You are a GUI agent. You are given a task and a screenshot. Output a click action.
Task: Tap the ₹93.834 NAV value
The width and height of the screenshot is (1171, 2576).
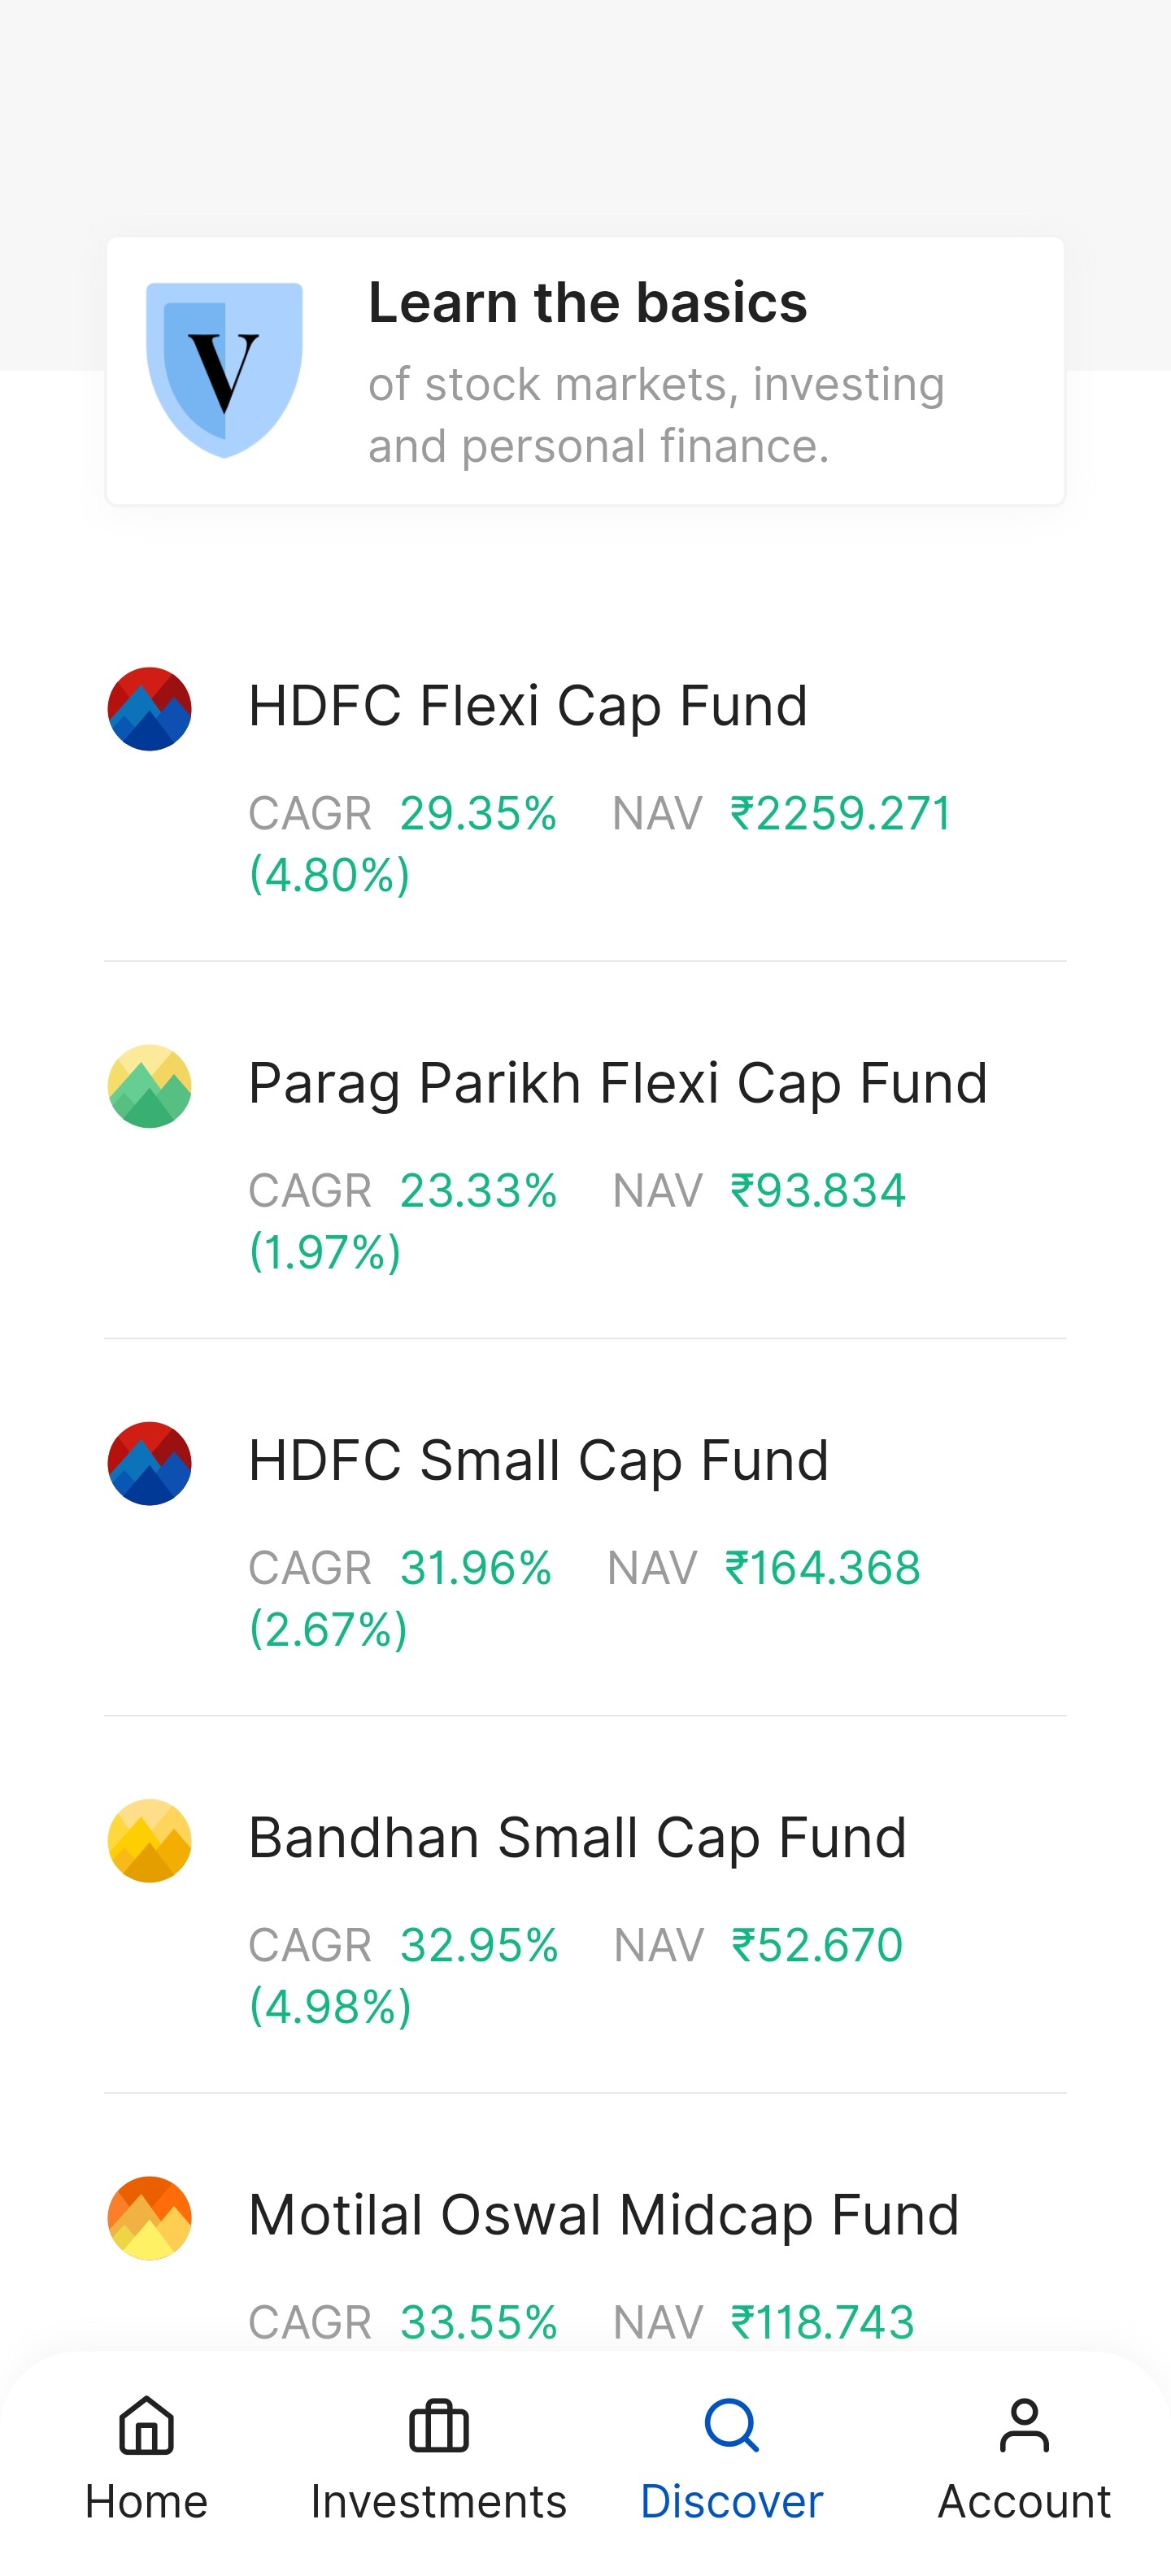coord(818,1190)
